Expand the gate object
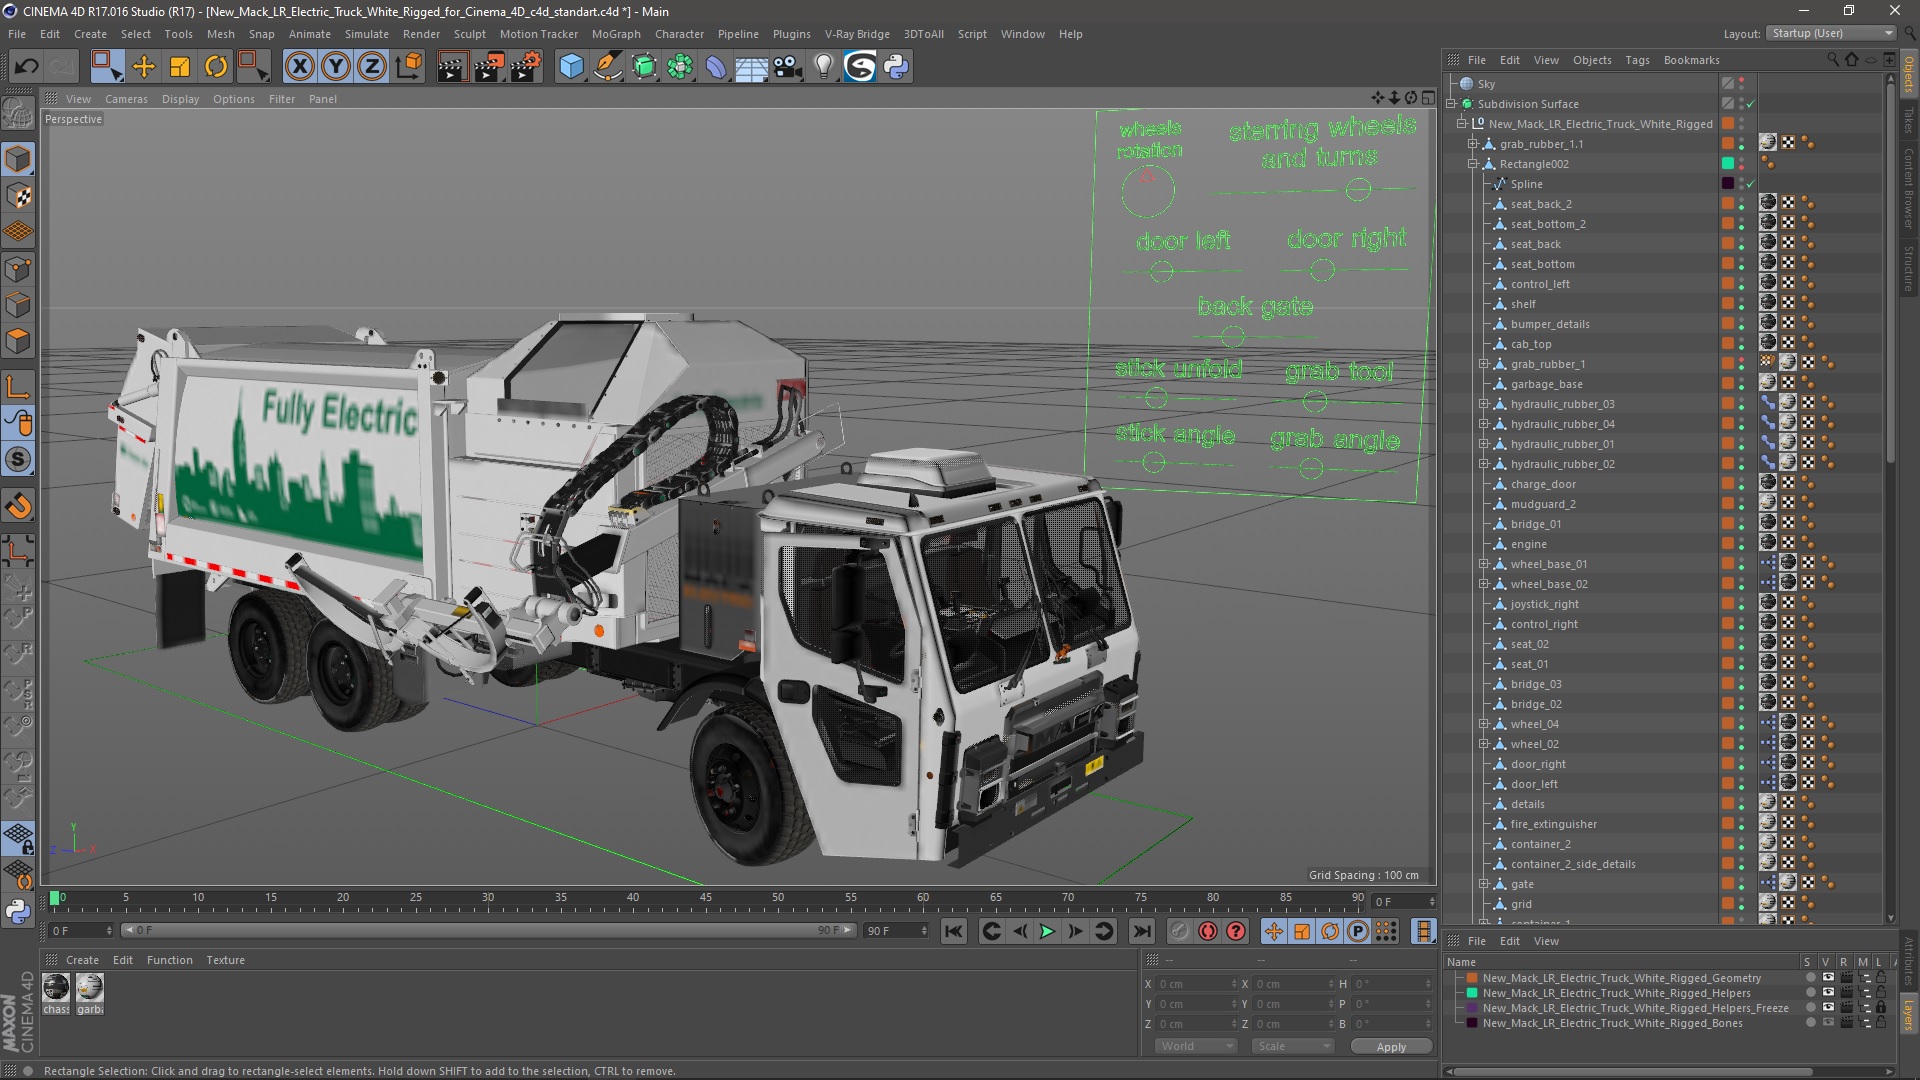 1484,884
